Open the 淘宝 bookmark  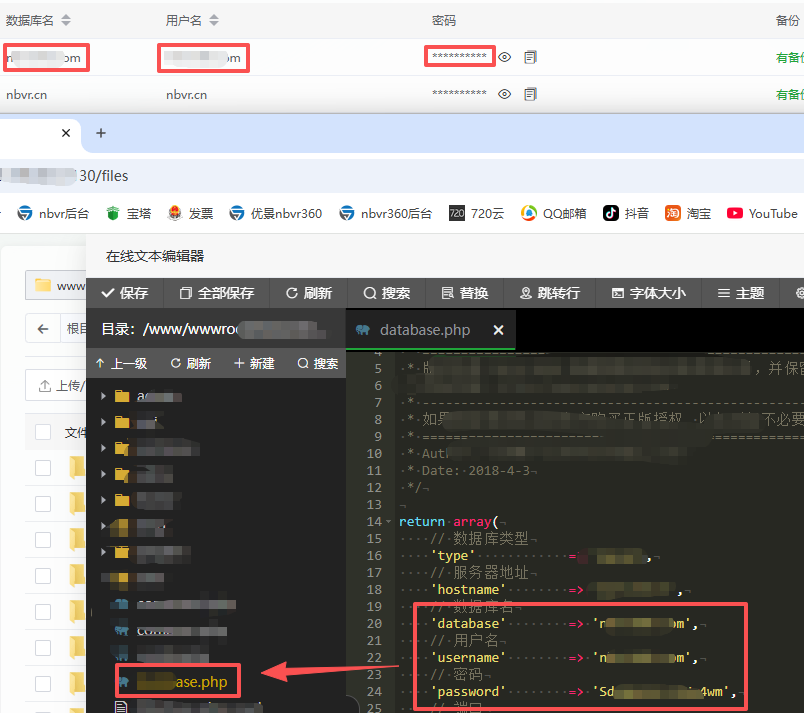(x=688, y=213)
